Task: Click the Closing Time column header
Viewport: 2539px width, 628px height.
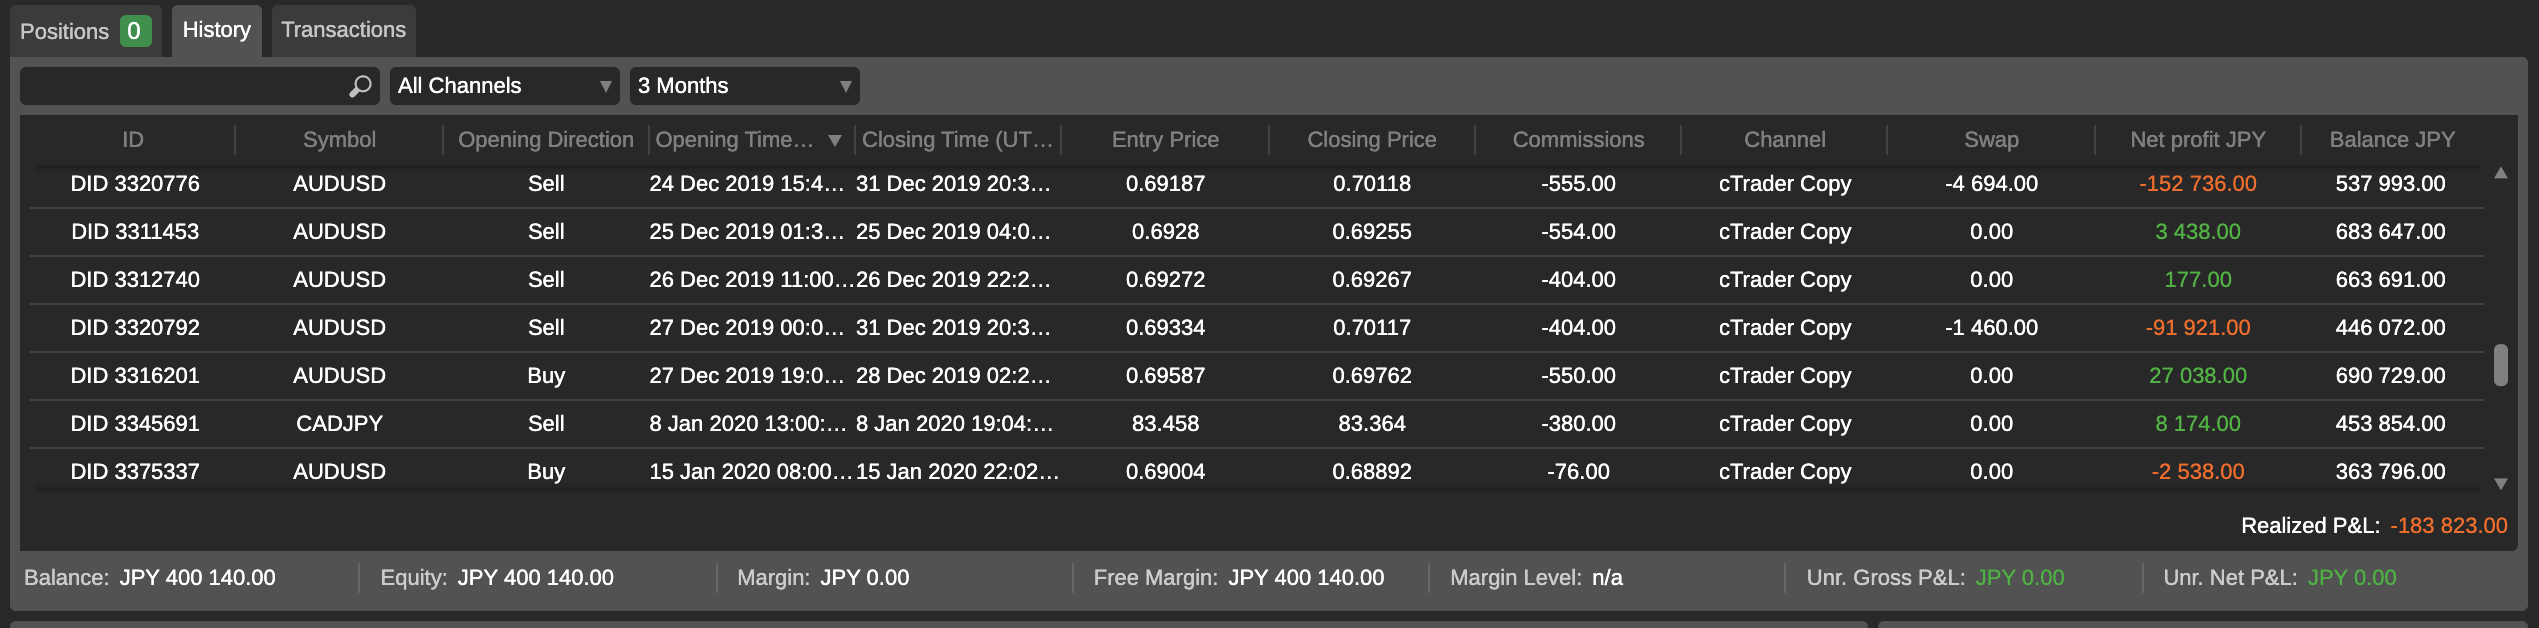Action: [x=956, y=140]
